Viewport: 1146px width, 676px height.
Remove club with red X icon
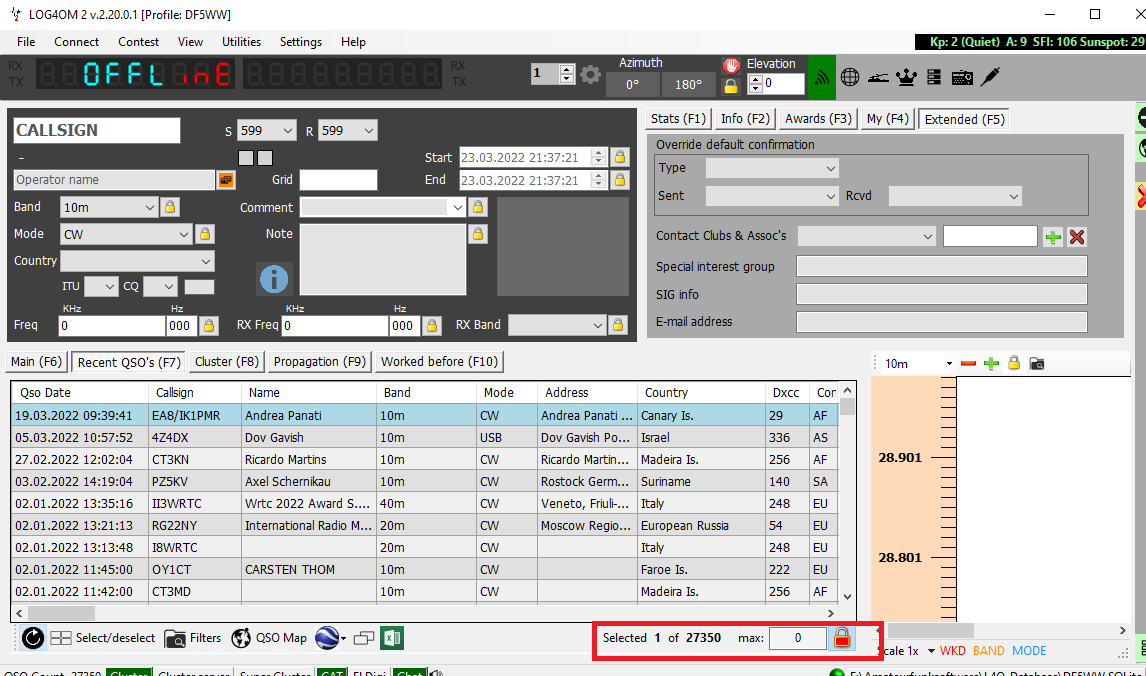point(1077,237)
